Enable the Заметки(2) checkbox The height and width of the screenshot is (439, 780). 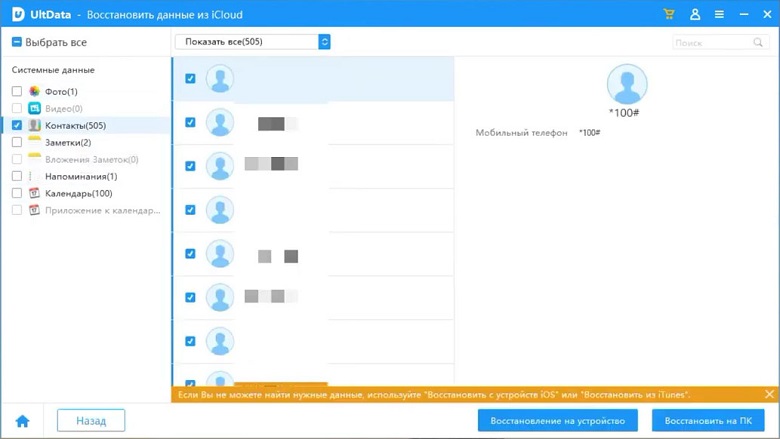click(x=17, y=142)
